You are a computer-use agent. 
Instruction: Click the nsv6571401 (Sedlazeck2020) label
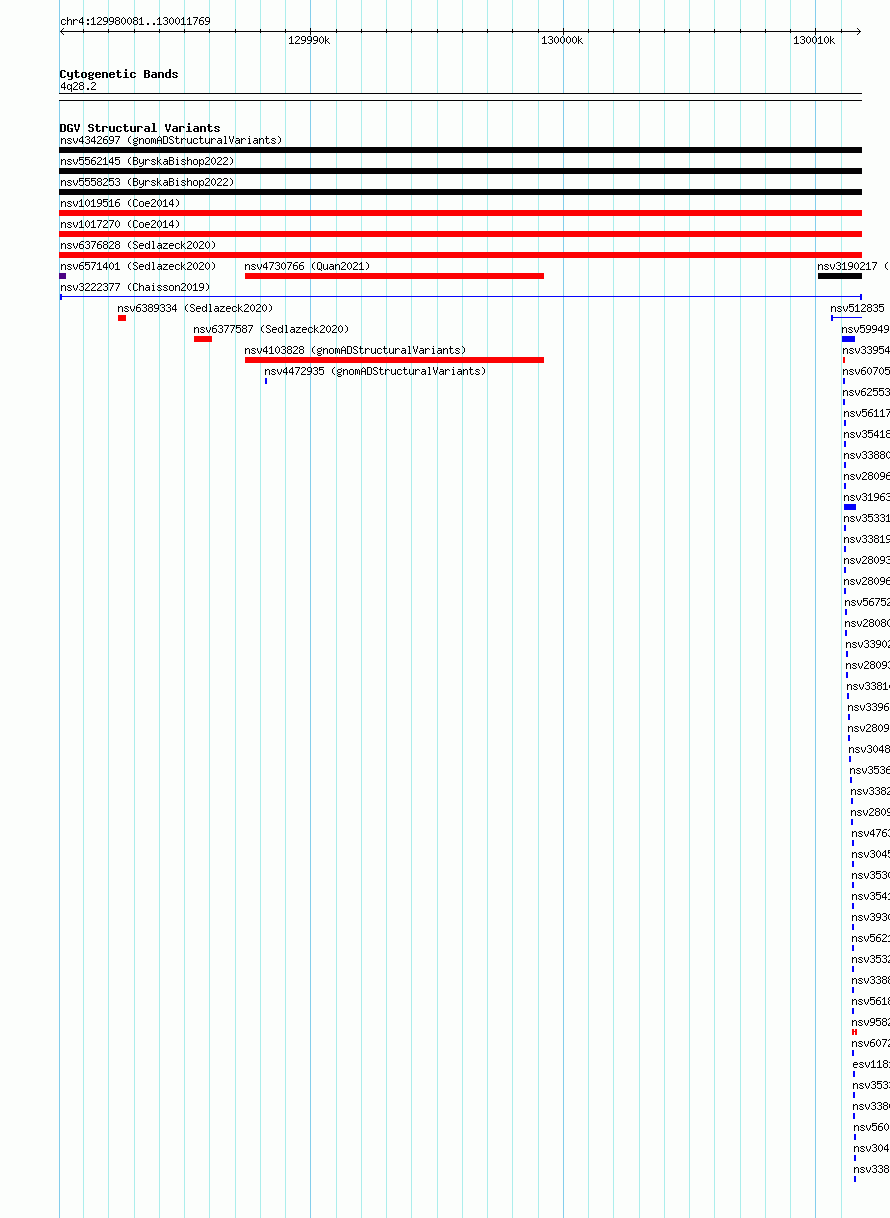click(138, 266)
